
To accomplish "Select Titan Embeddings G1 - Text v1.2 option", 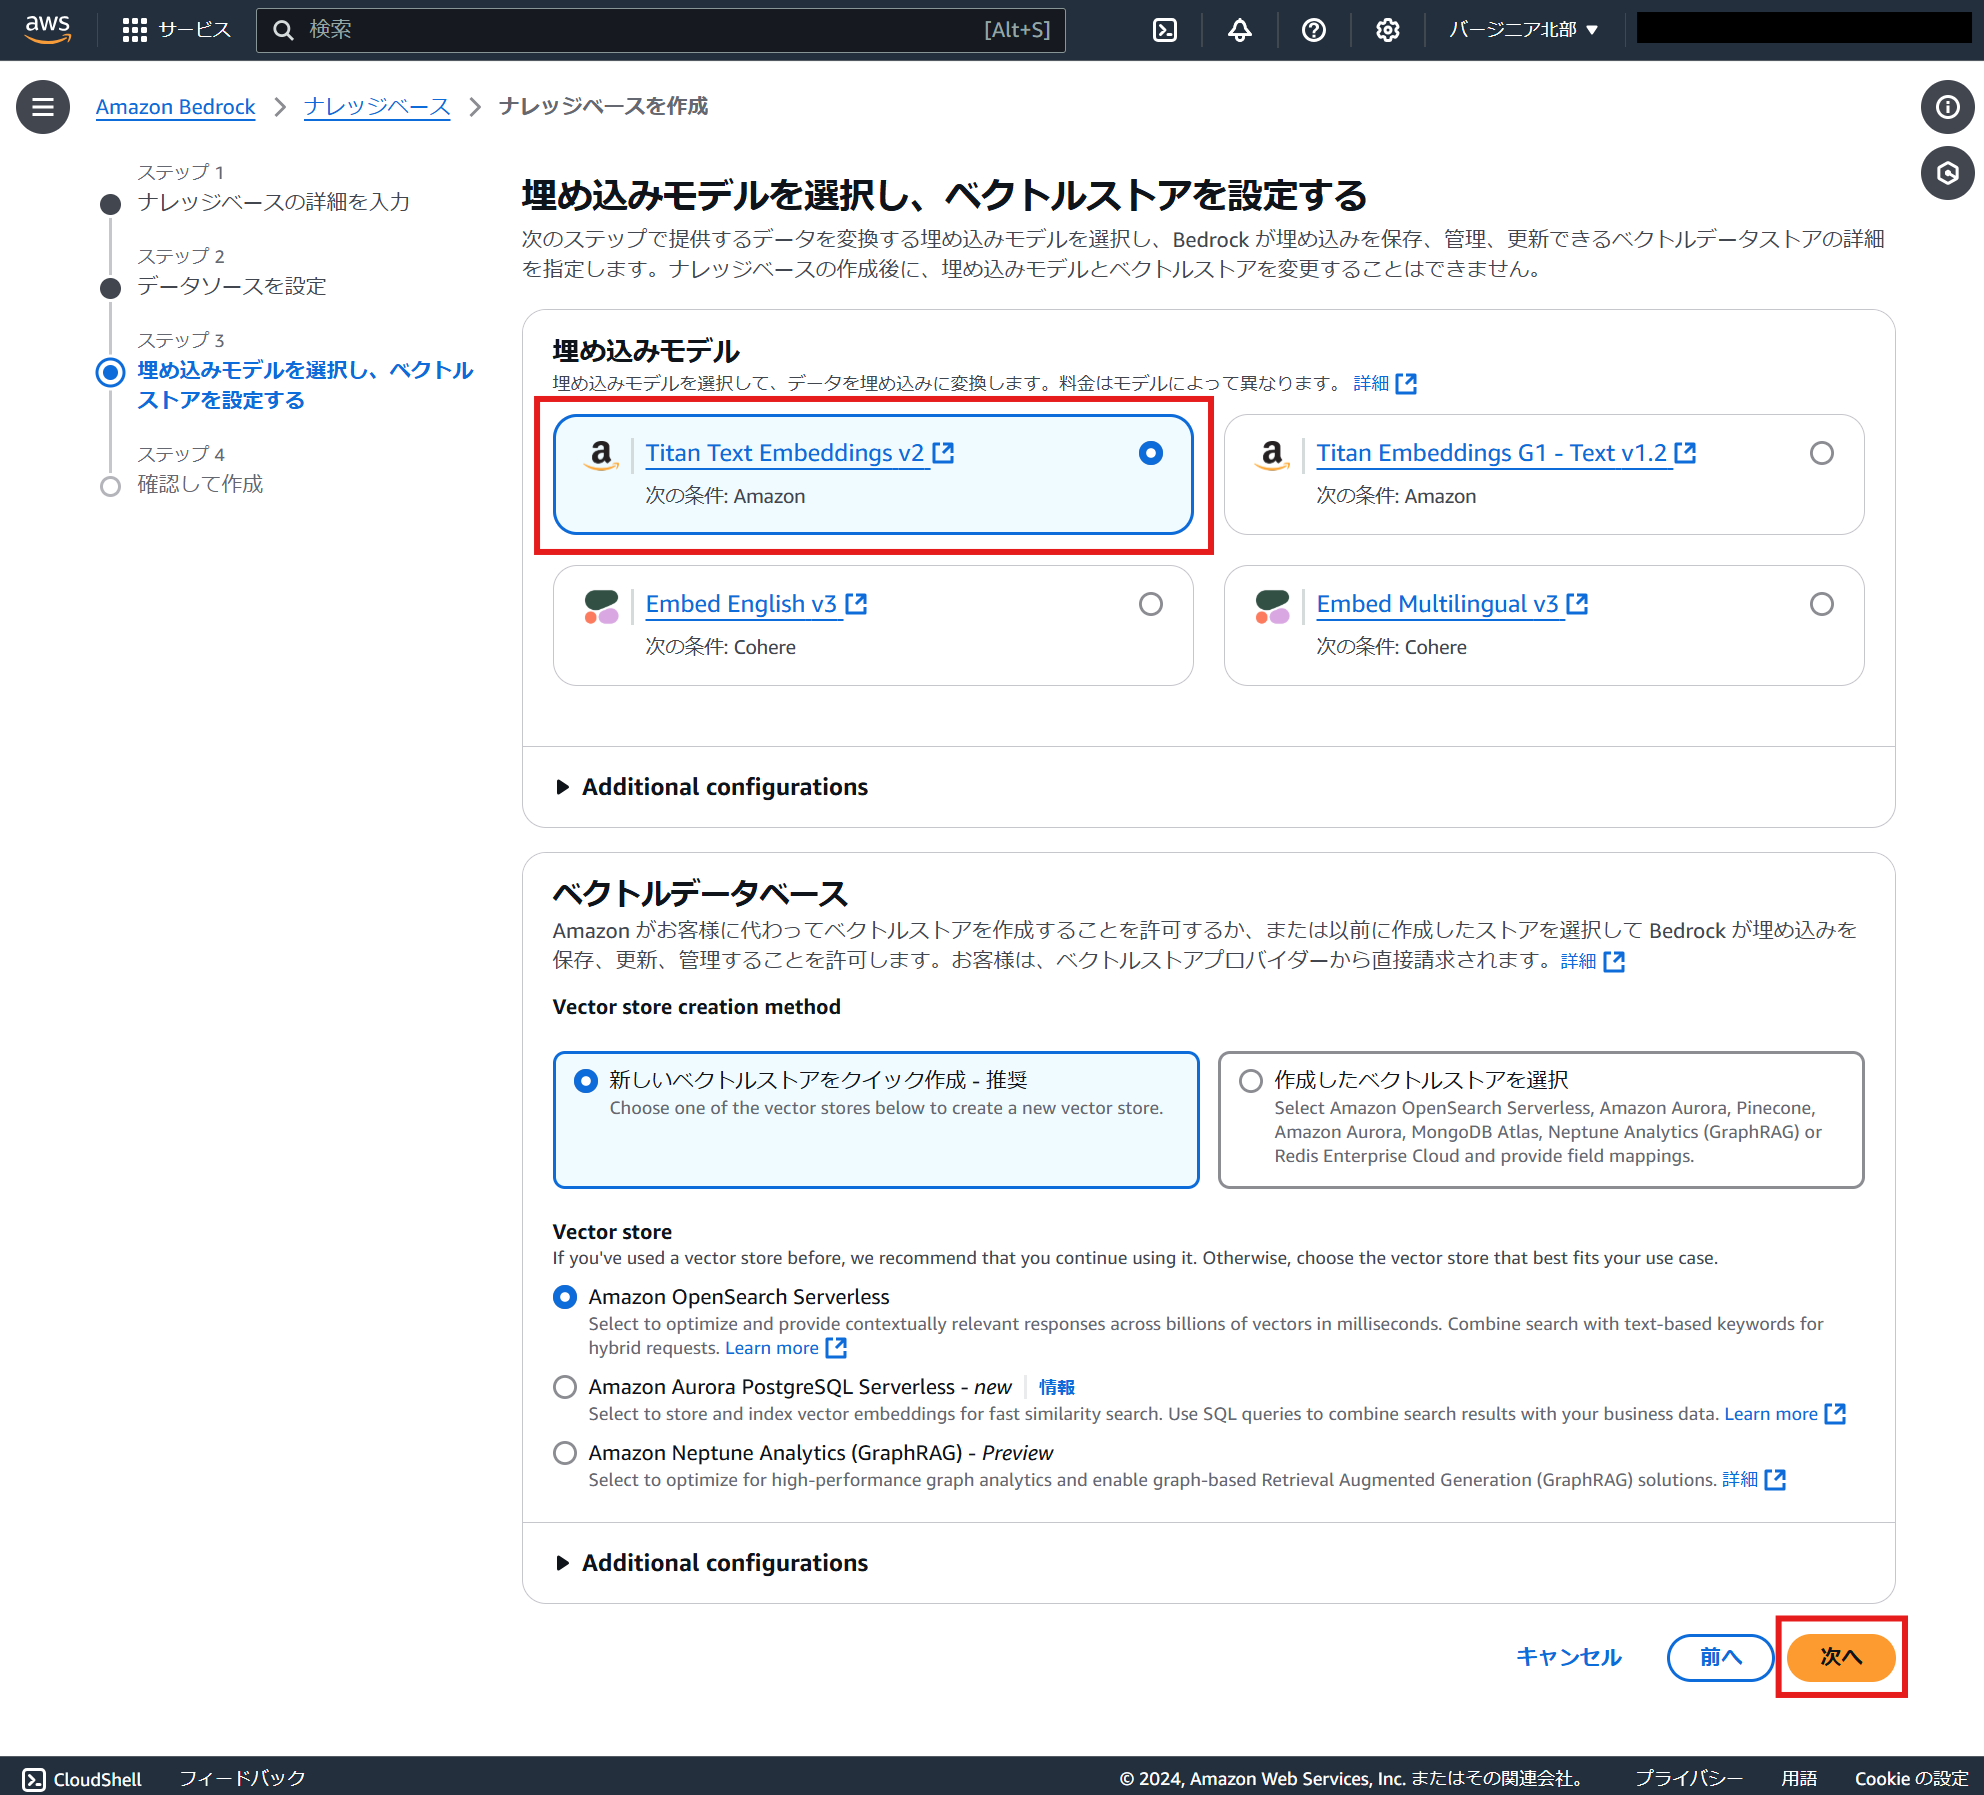I will tap(1821, 453).
